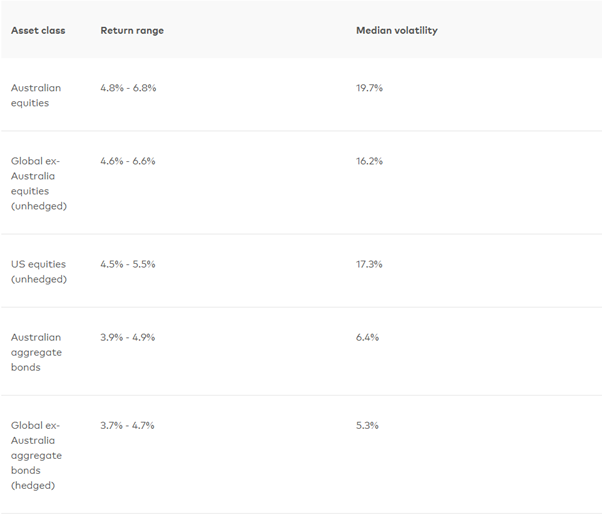
Task: Click the 3.7% - 4.7% return range
Action: (128, 425)
